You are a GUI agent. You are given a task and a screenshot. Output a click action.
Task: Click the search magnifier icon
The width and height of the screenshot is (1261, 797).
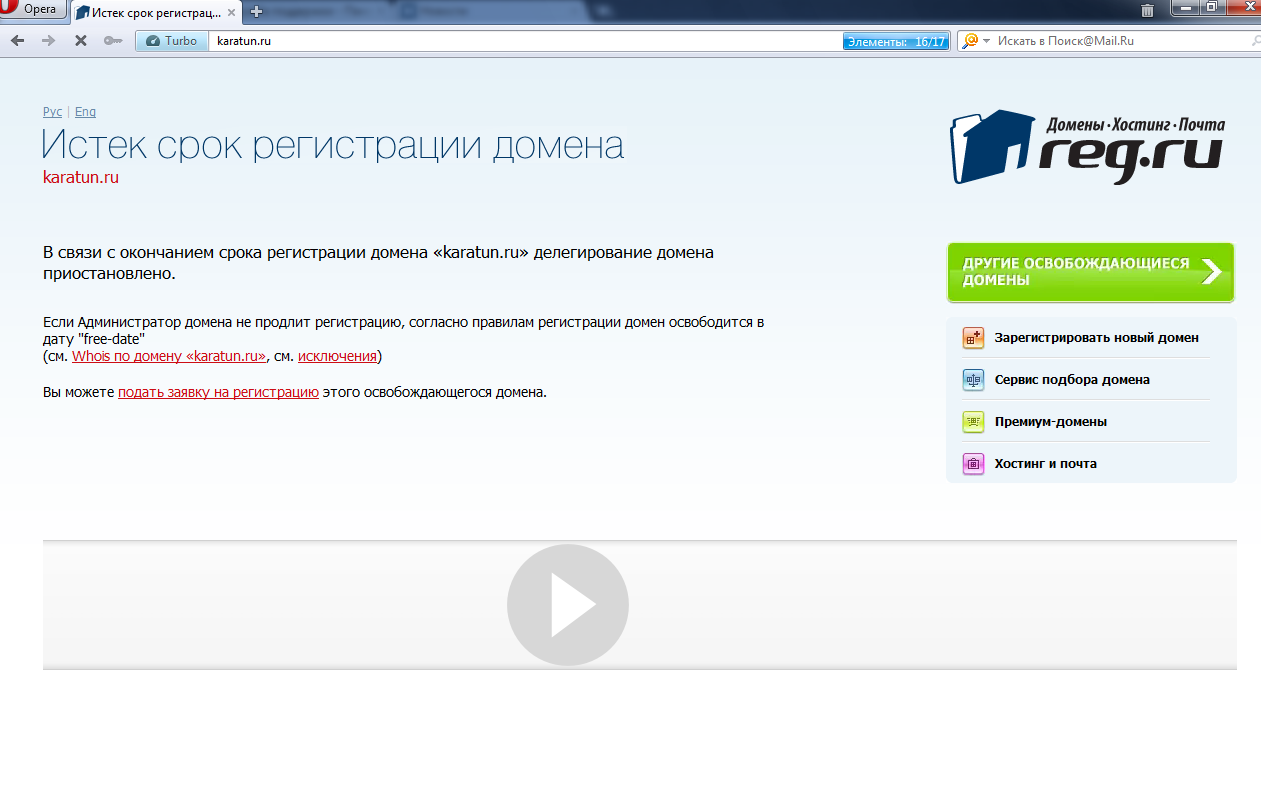(1256, 41)
